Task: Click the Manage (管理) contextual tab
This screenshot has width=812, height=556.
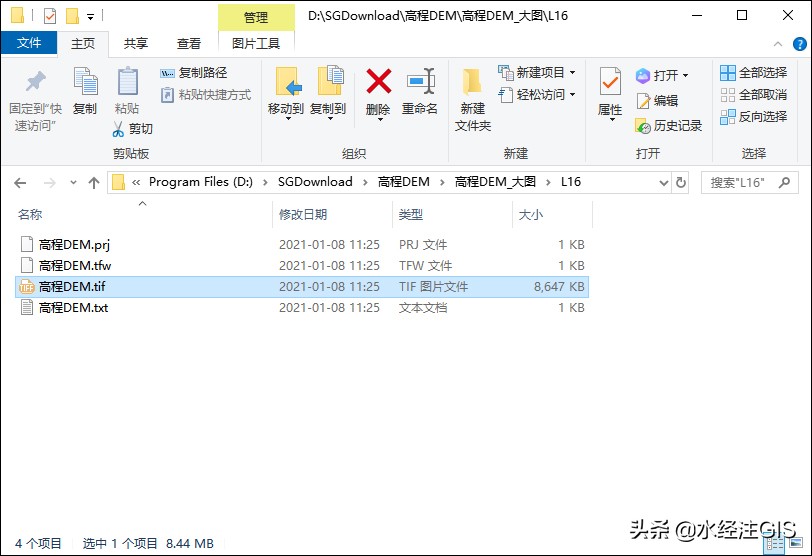Action: pos(256,17)
